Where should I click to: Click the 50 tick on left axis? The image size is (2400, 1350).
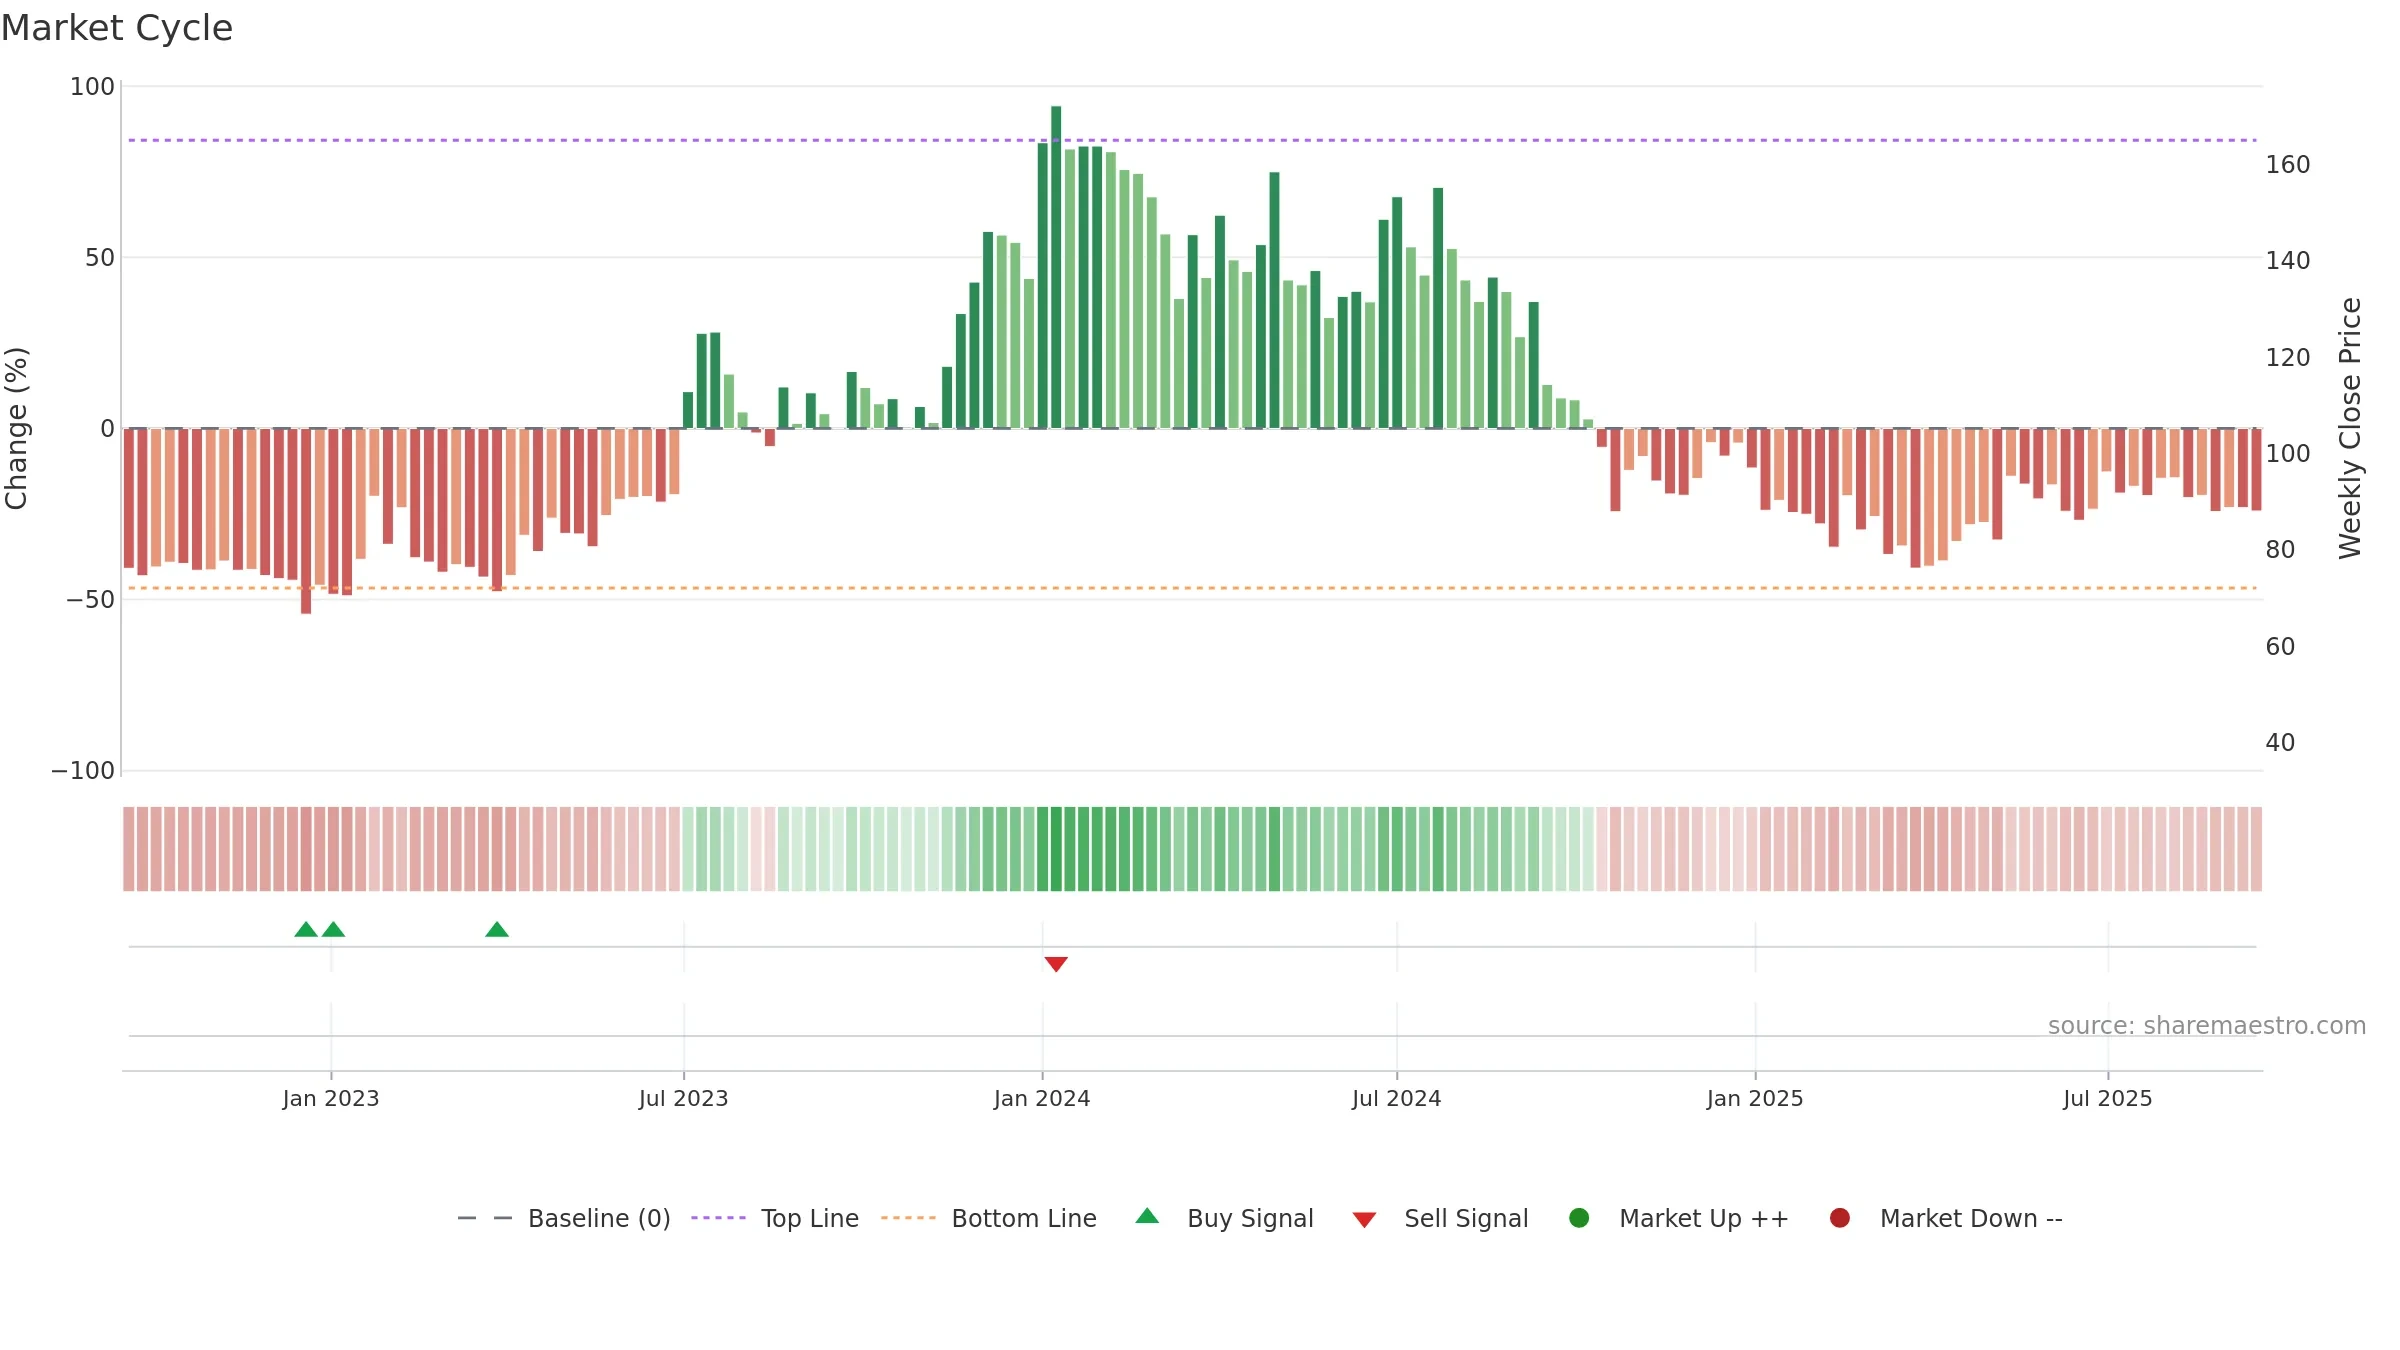100,258
